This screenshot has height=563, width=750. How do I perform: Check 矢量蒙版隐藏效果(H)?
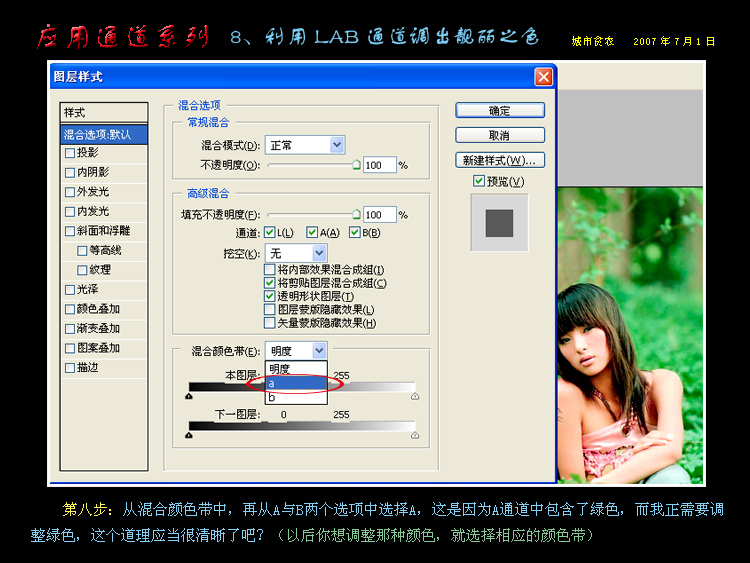(x=269, y=323)
